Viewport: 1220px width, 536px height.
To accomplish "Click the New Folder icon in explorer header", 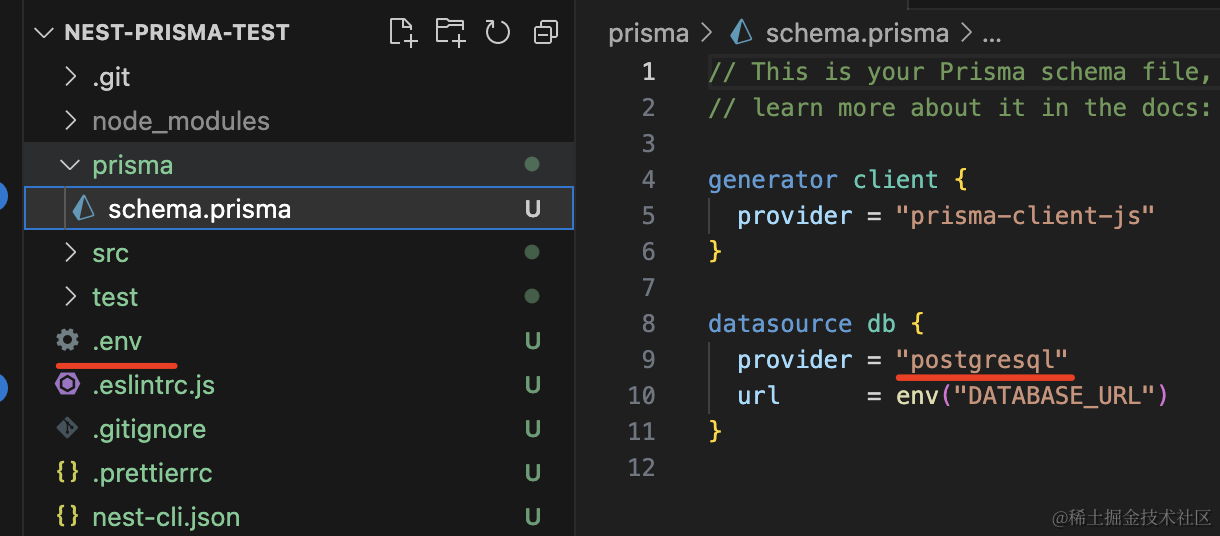I will pyautogui.click(x=450, y=33).
